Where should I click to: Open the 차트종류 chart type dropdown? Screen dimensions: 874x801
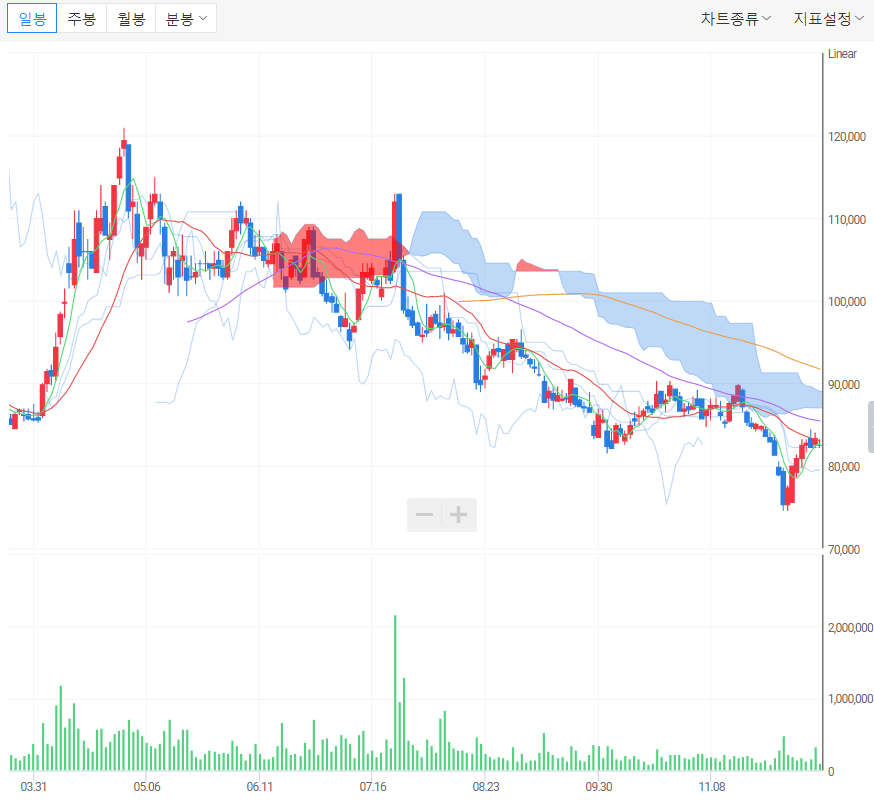735,19
